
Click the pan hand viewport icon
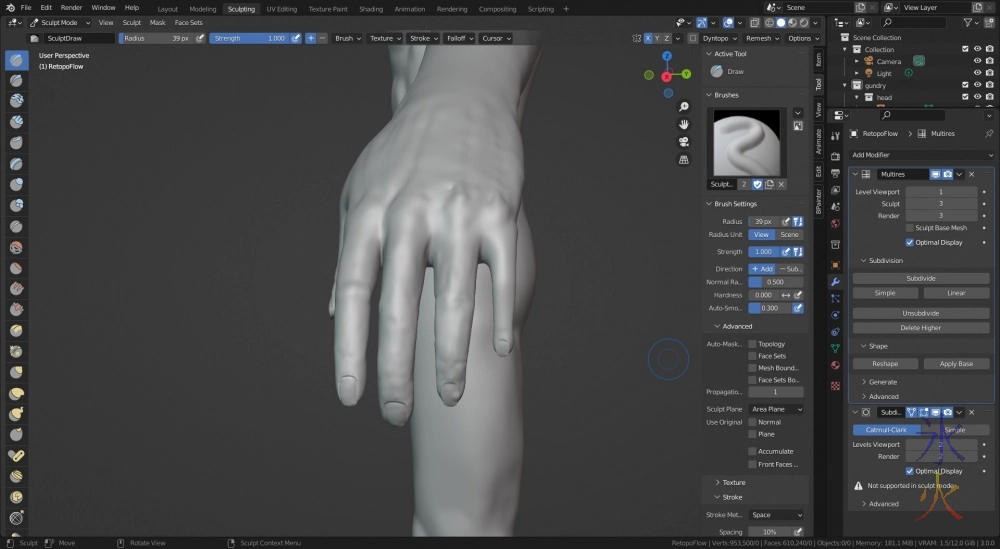click(x=683, y=124)
